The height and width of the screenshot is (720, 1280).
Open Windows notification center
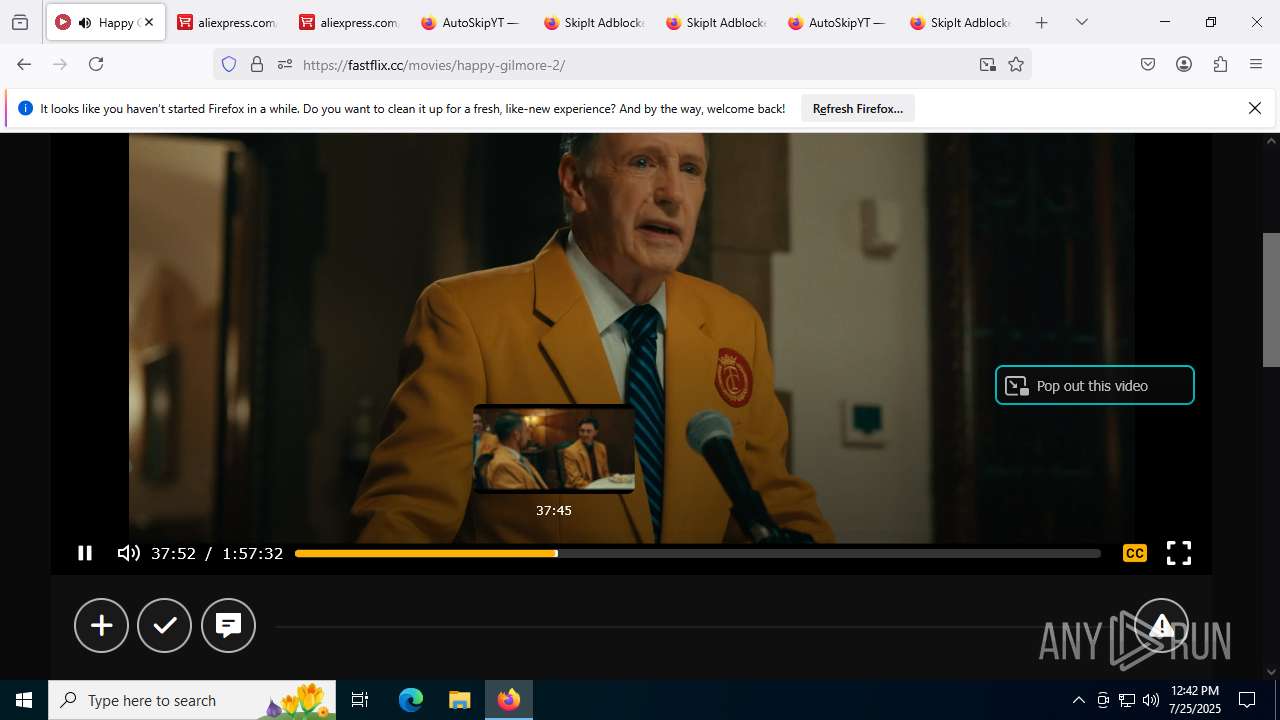click(1247, 700)
